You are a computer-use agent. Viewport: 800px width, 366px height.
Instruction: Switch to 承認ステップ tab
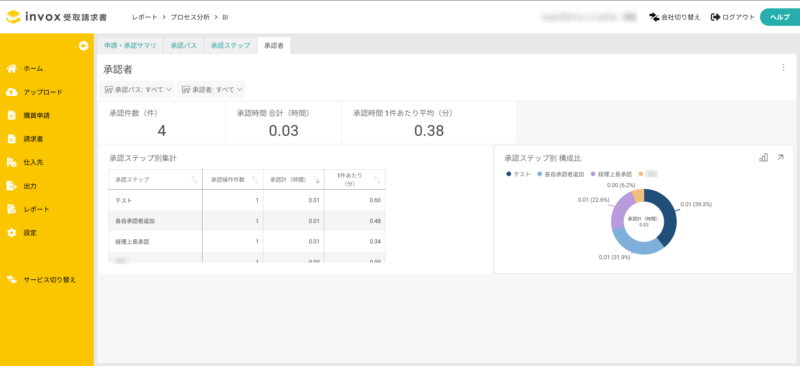tap(231, 45)
